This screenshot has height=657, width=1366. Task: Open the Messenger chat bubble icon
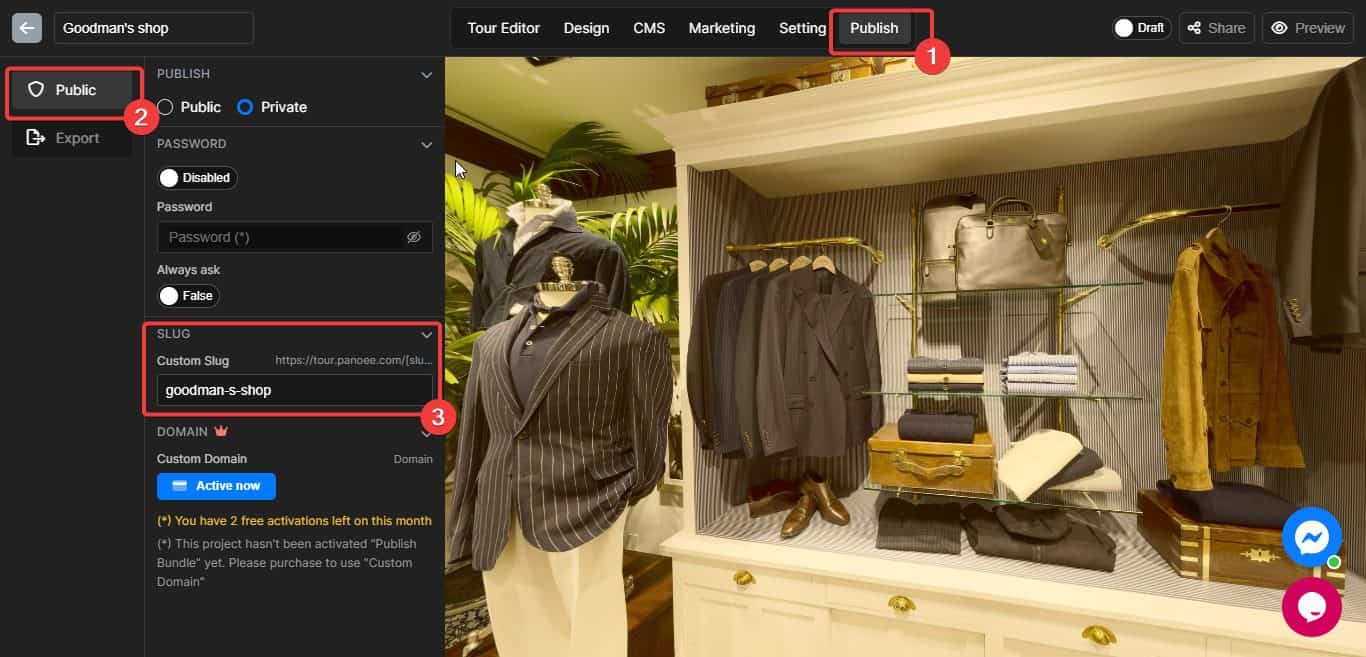tap(1311, 537)
